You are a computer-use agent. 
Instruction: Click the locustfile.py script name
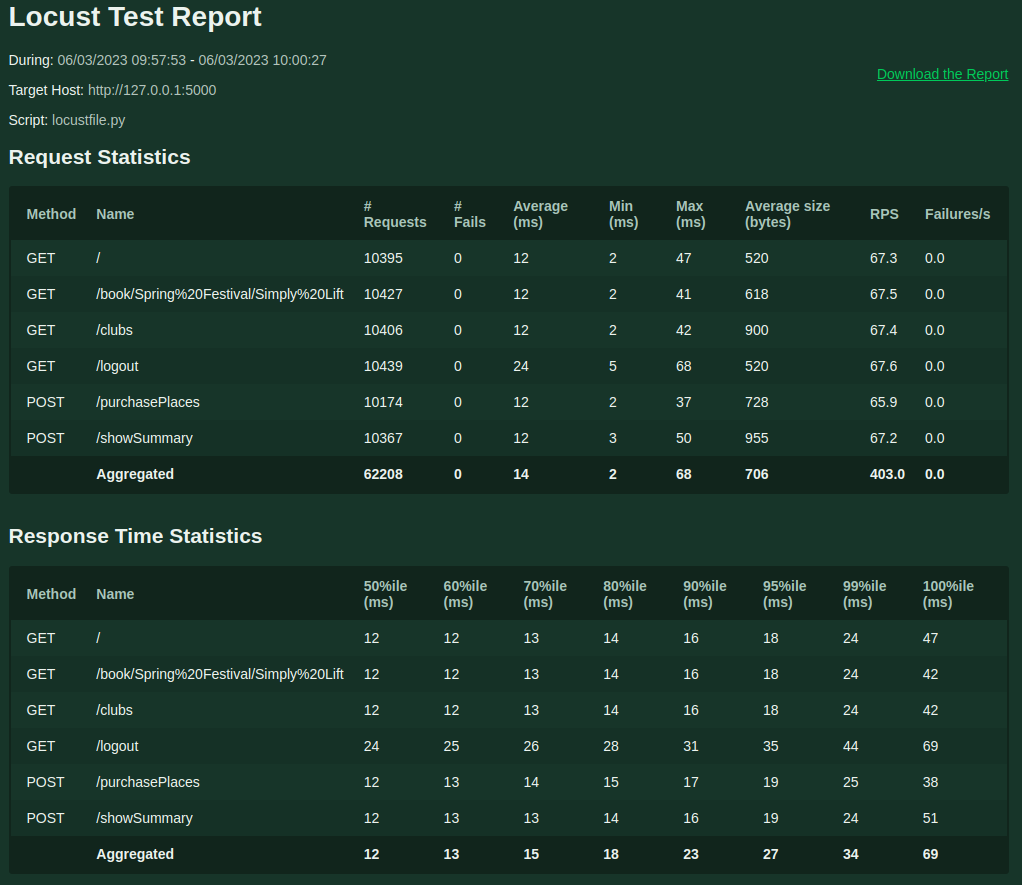[x=89, y=120]
